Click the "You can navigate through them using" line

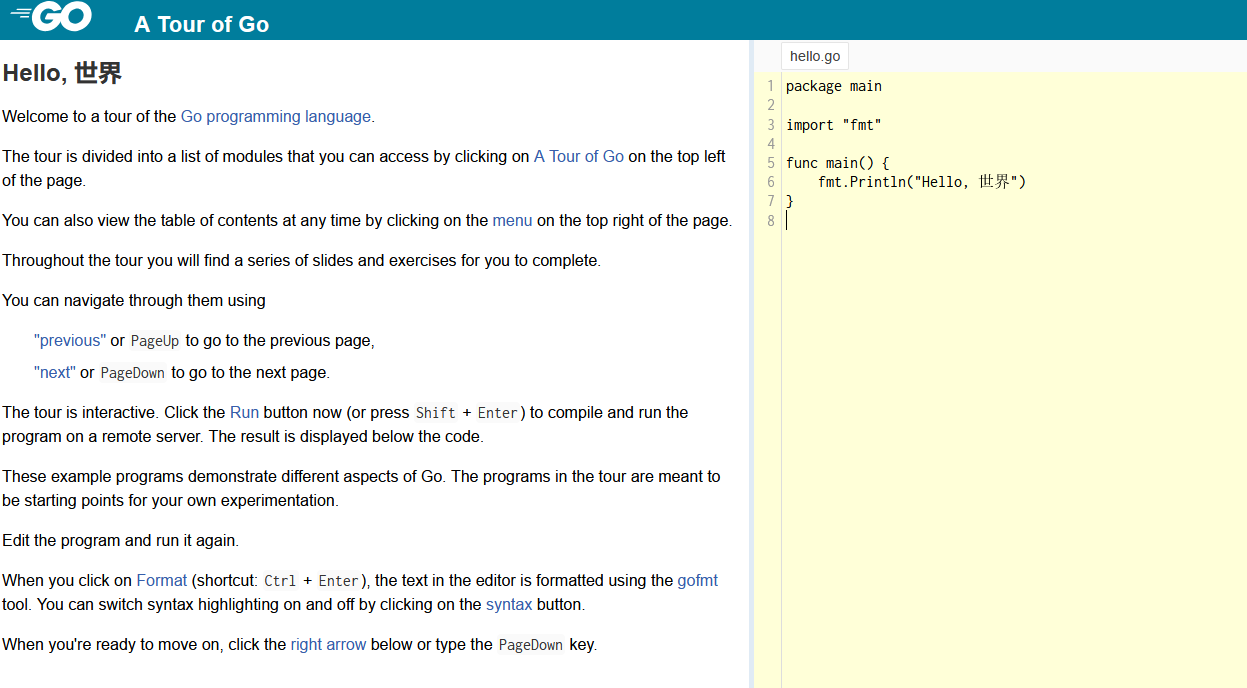pyautogui.click(x=134, y=300)
